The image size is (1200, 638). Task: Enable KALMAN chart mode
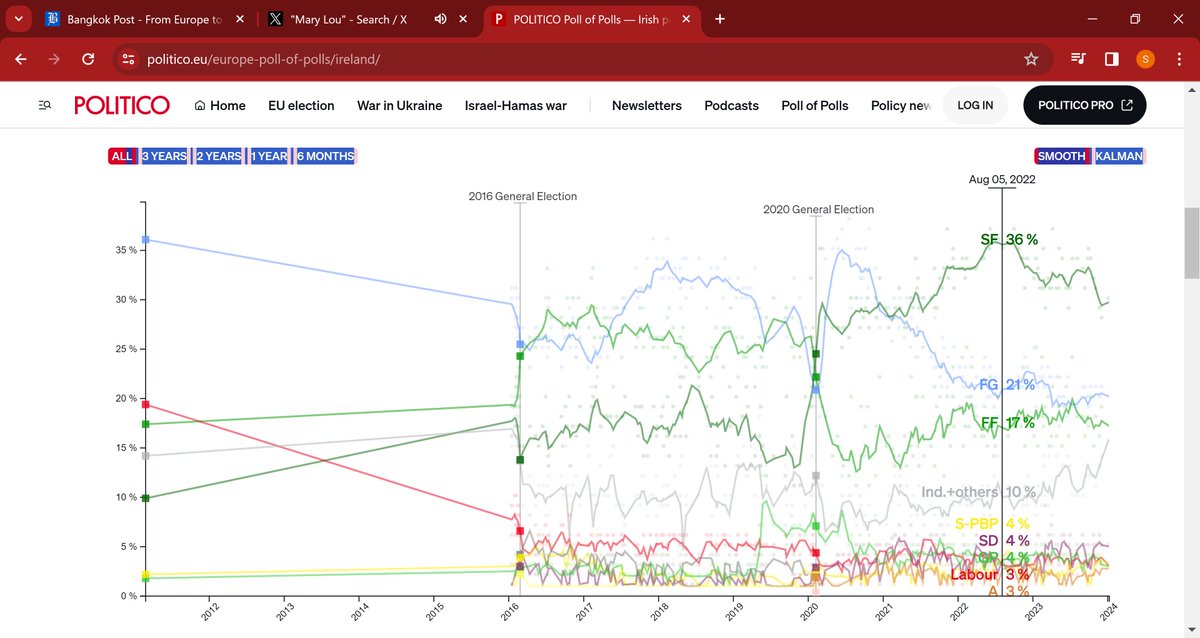[1119, 156]
